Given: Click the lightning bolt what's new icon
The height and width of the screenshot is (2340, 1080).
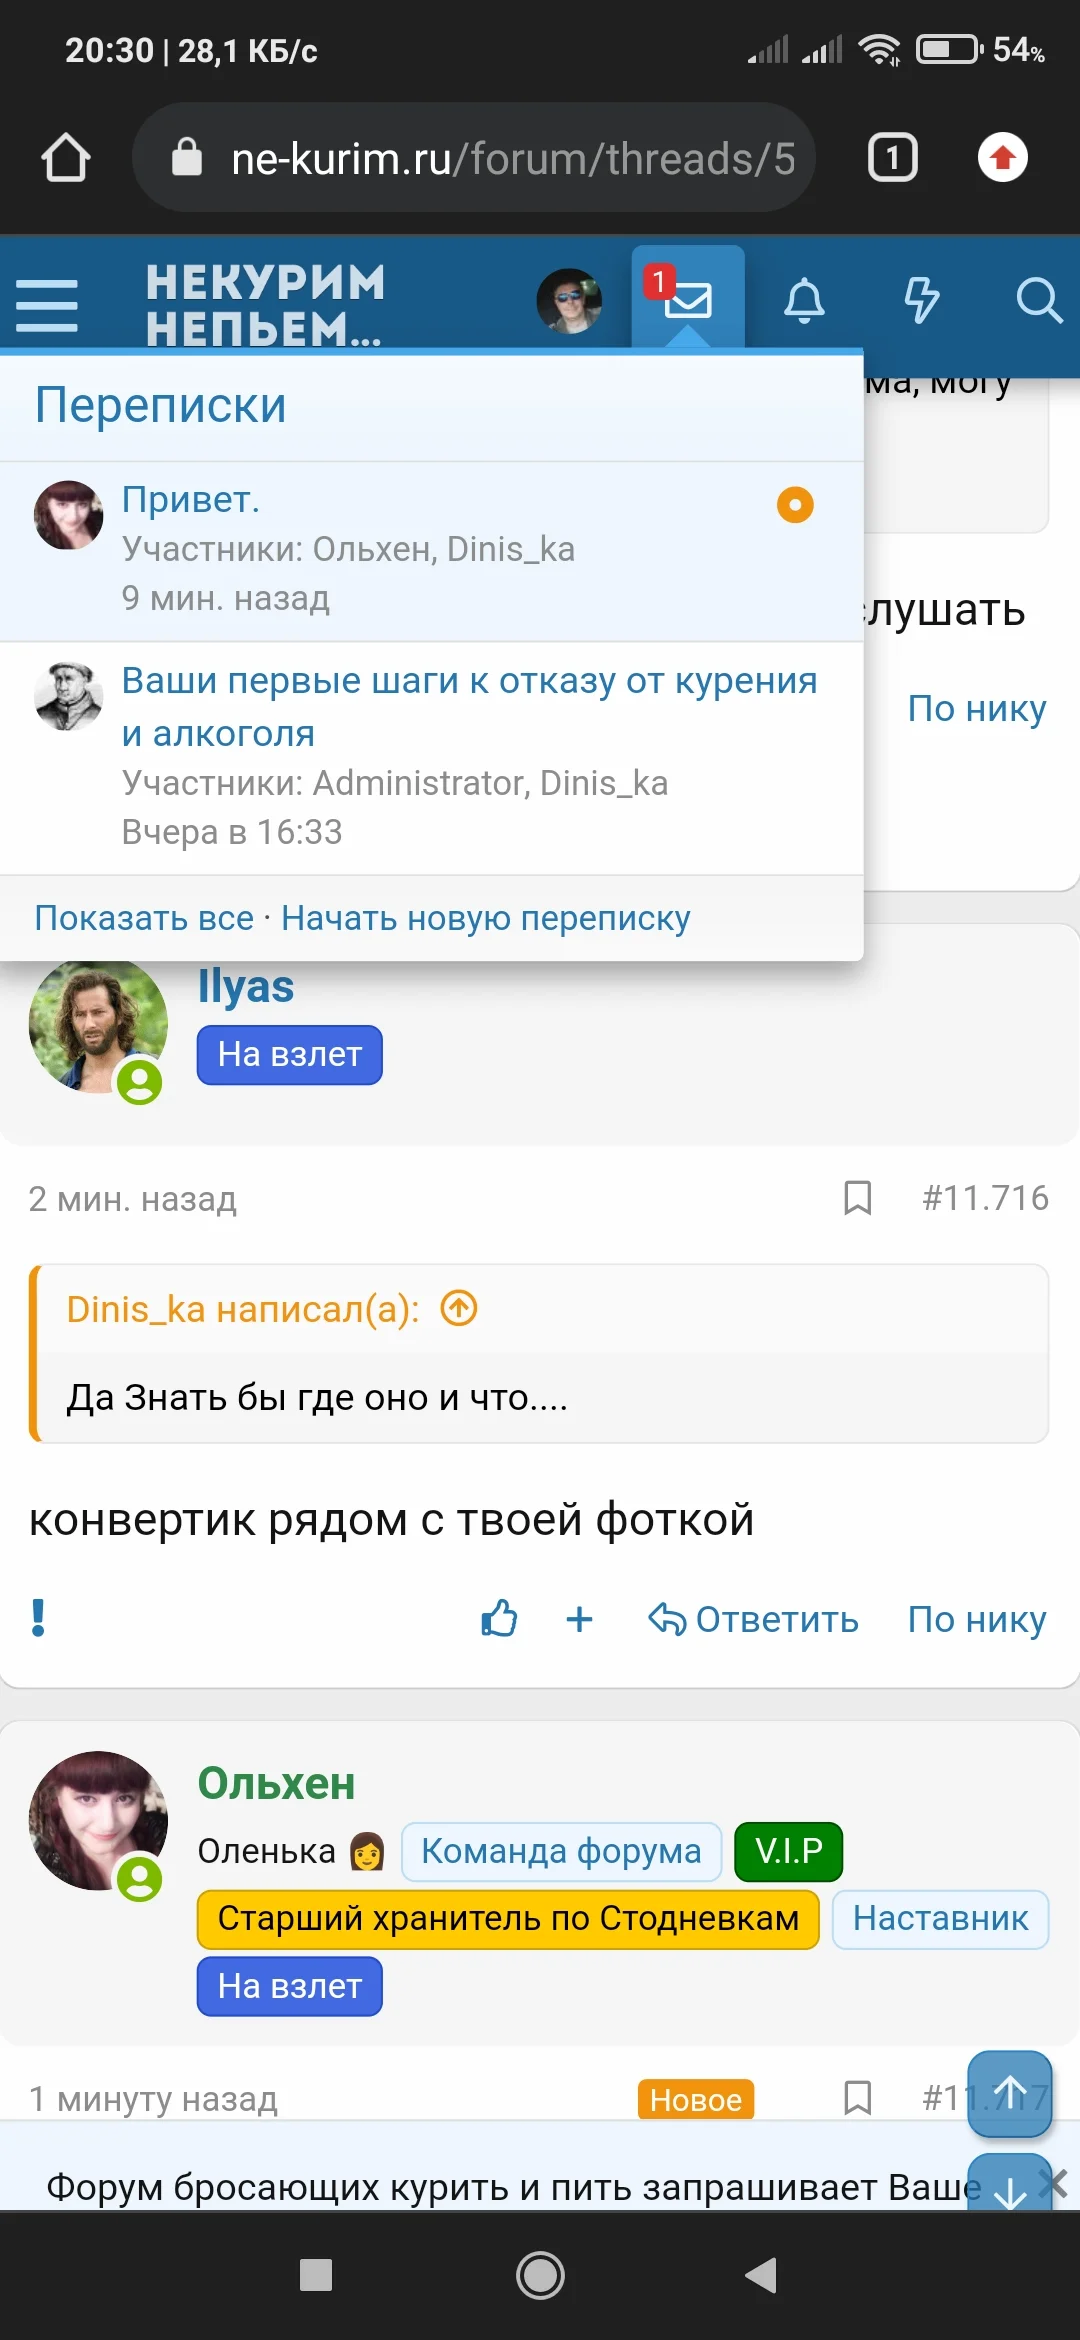Looking at the screenshot, I should pos(921,300).
